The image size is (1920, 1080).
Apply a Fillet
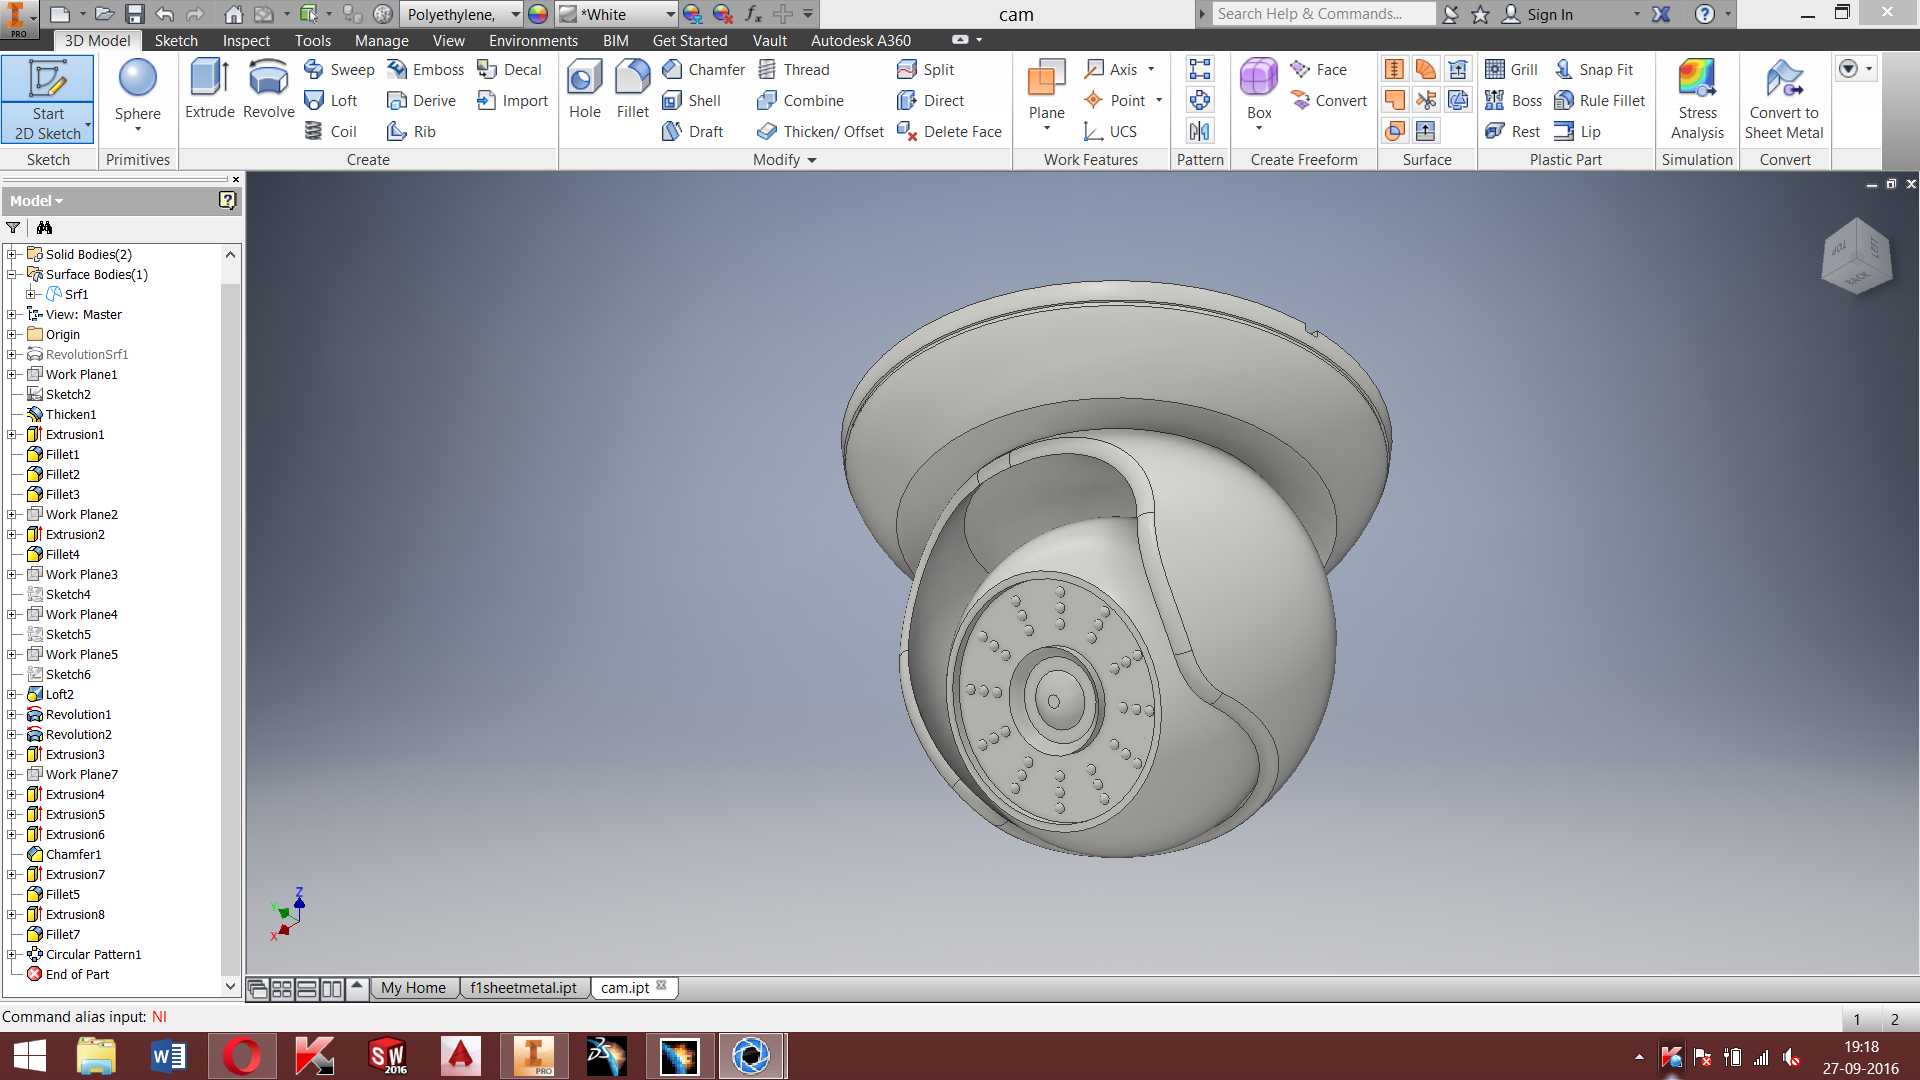click(633, 90)
